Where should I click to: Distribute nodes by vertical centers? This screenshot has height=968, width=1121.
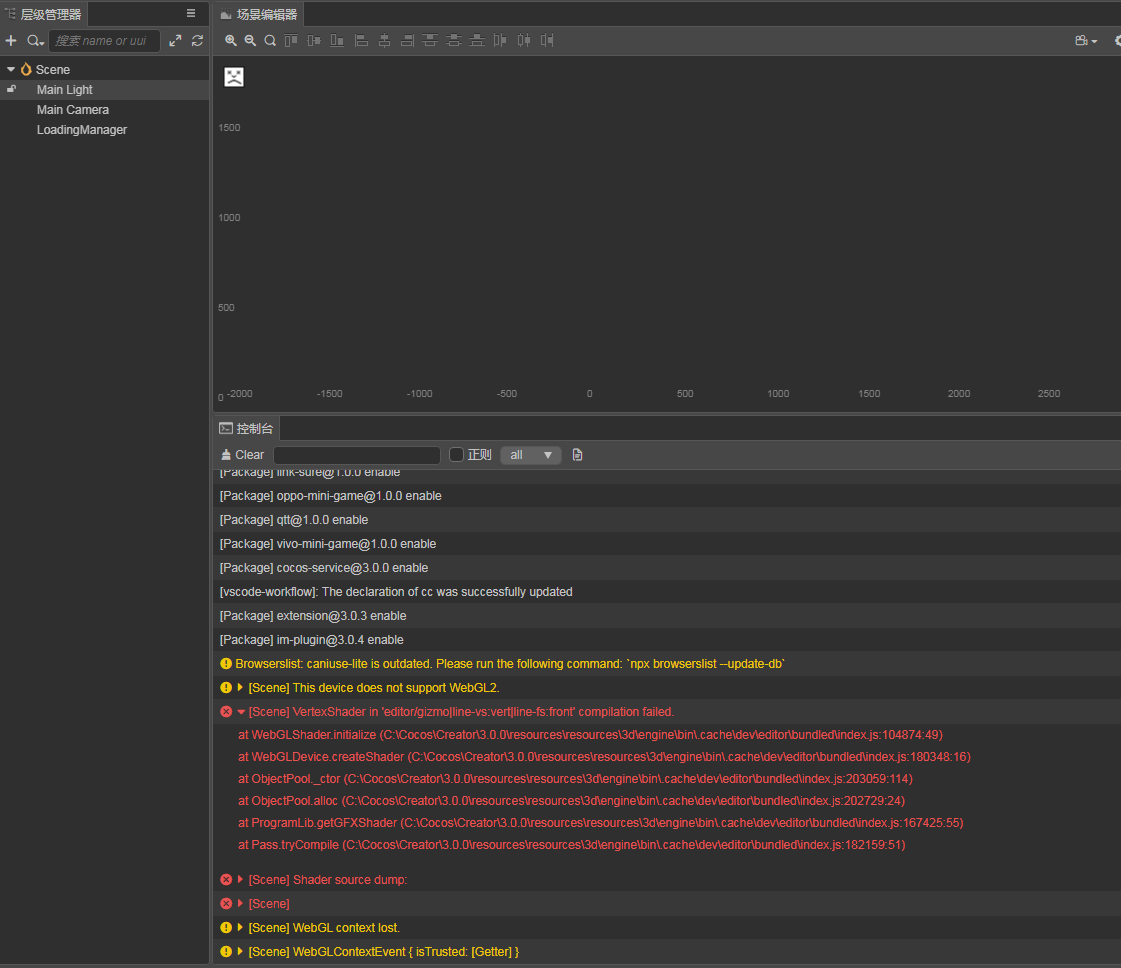point(453,41)
